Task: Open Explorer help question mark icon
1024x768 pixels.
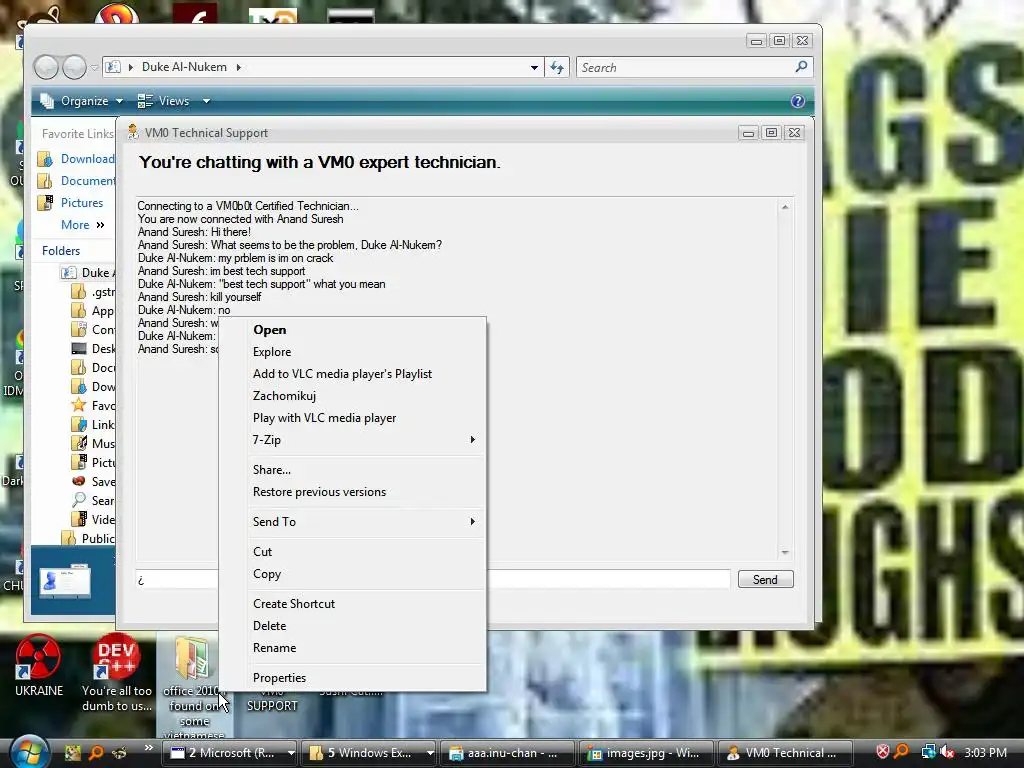Action: 797,101
